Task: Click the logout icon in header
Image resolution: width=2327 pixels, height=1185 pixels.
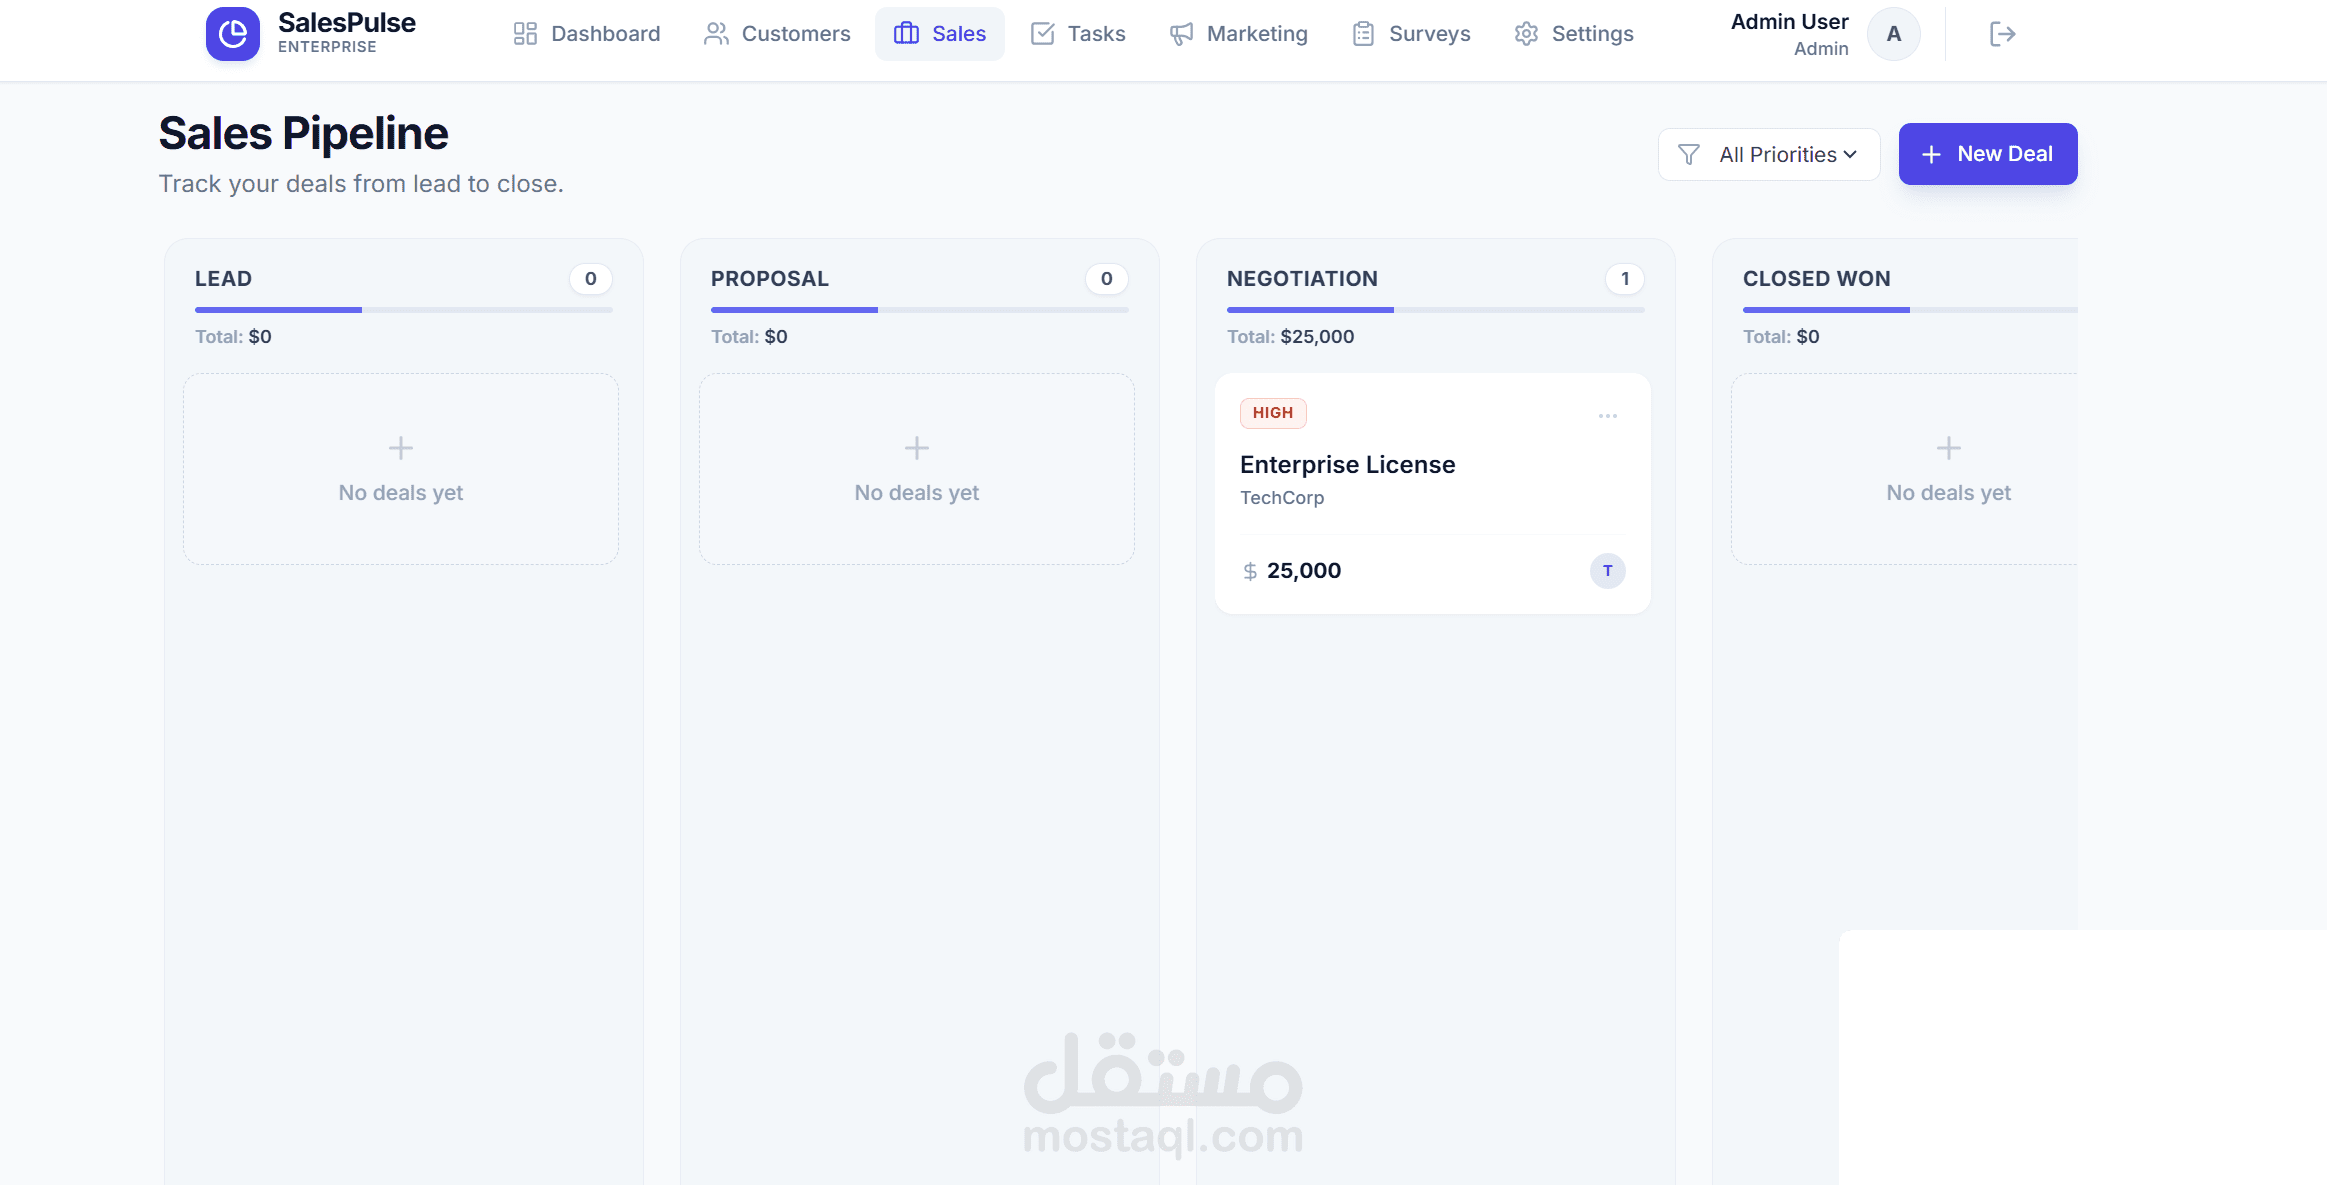Action: (2002, 34)
